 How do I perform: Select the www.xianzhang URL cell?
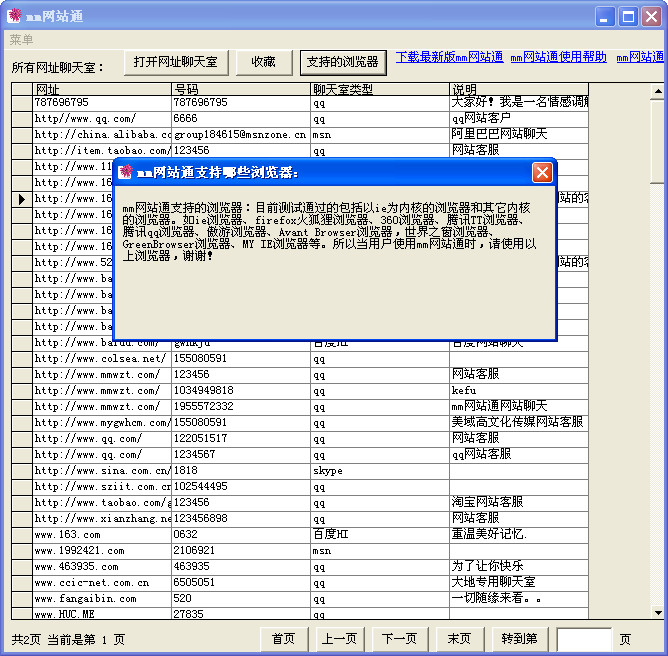(102, 519)
